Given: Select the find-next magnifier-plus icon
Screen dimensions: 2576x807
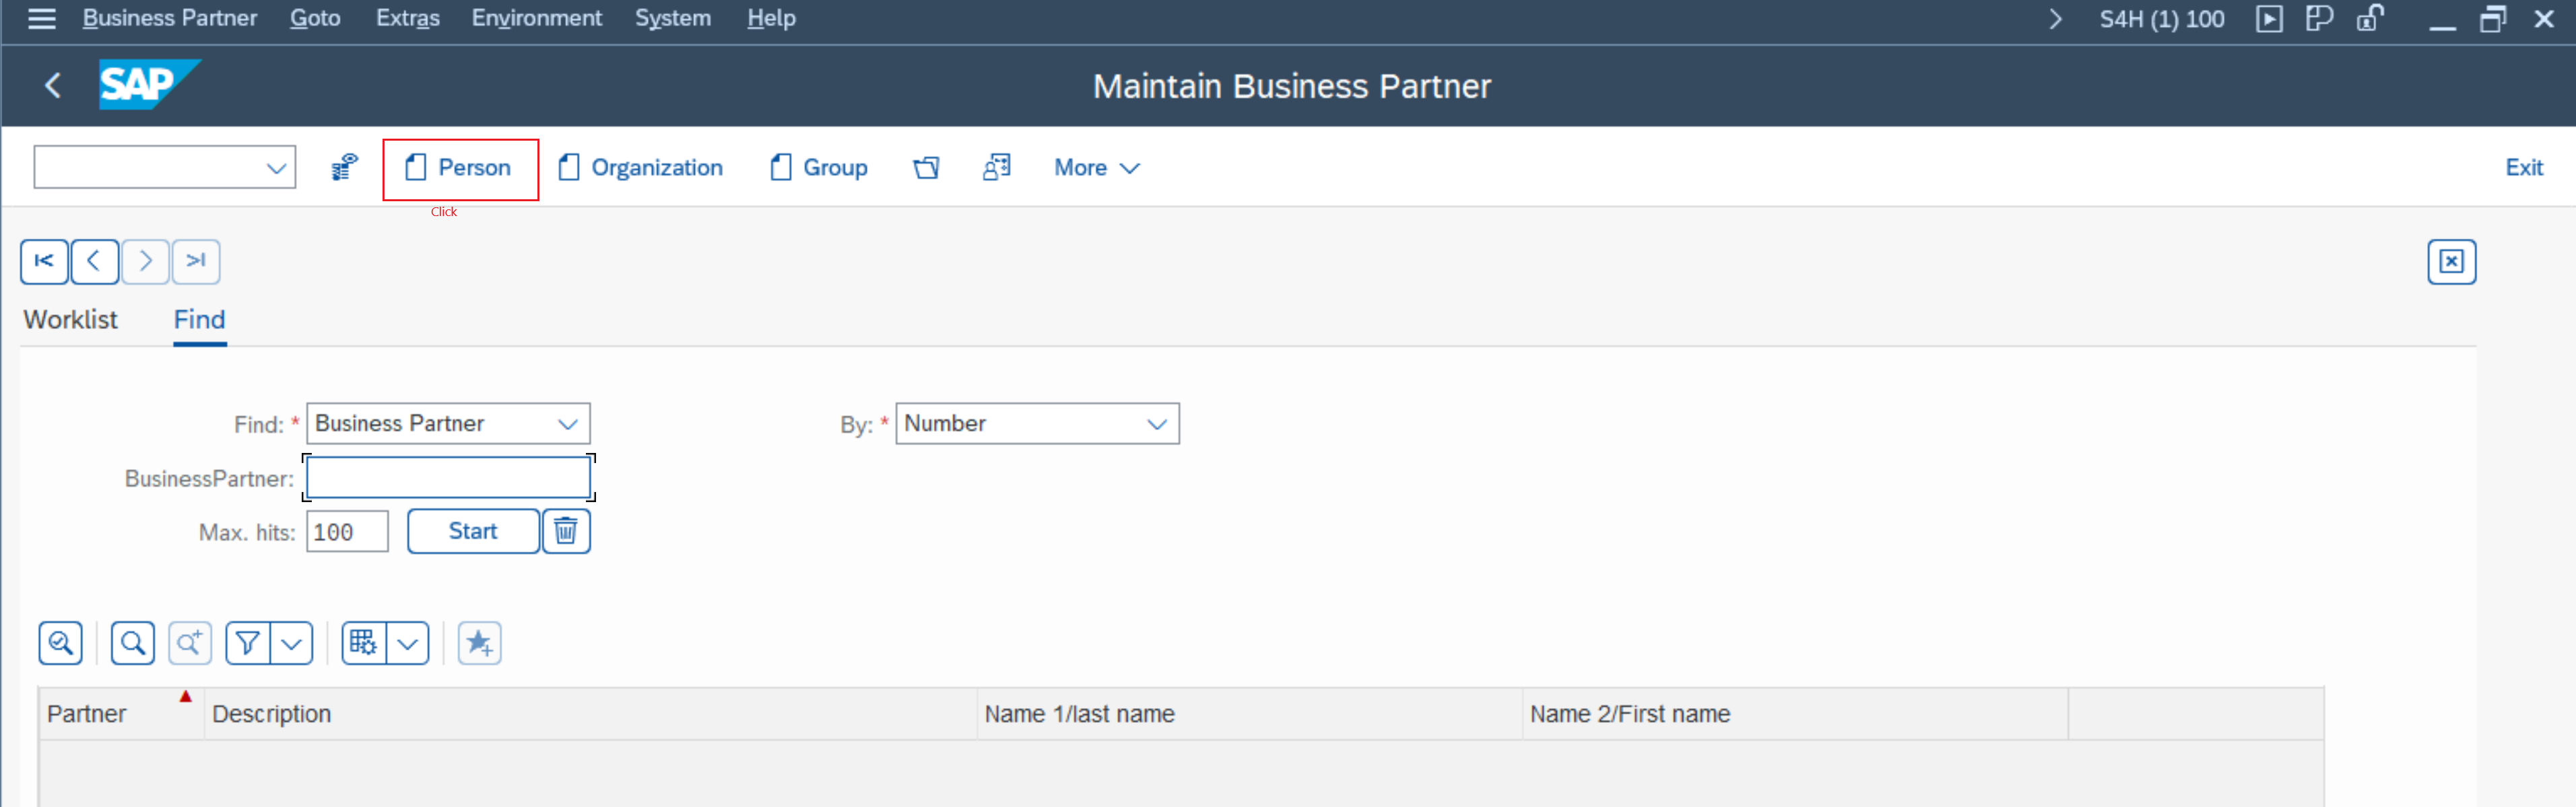Looking at the screenshot, I should click(190, 643).
